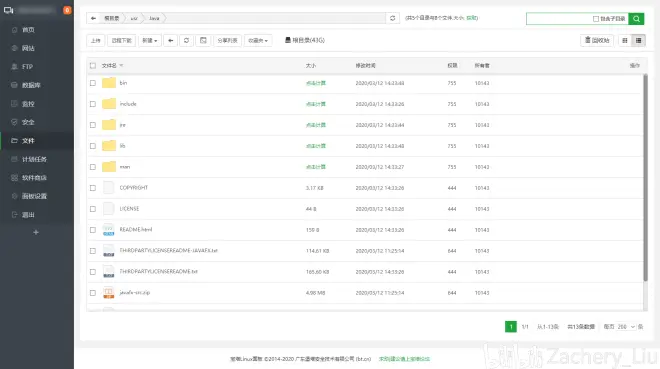Image resolution: width=660 pixels, height=369 pixels.
Task: Open the 数据库 database section
Action: [x=31, y=85]
